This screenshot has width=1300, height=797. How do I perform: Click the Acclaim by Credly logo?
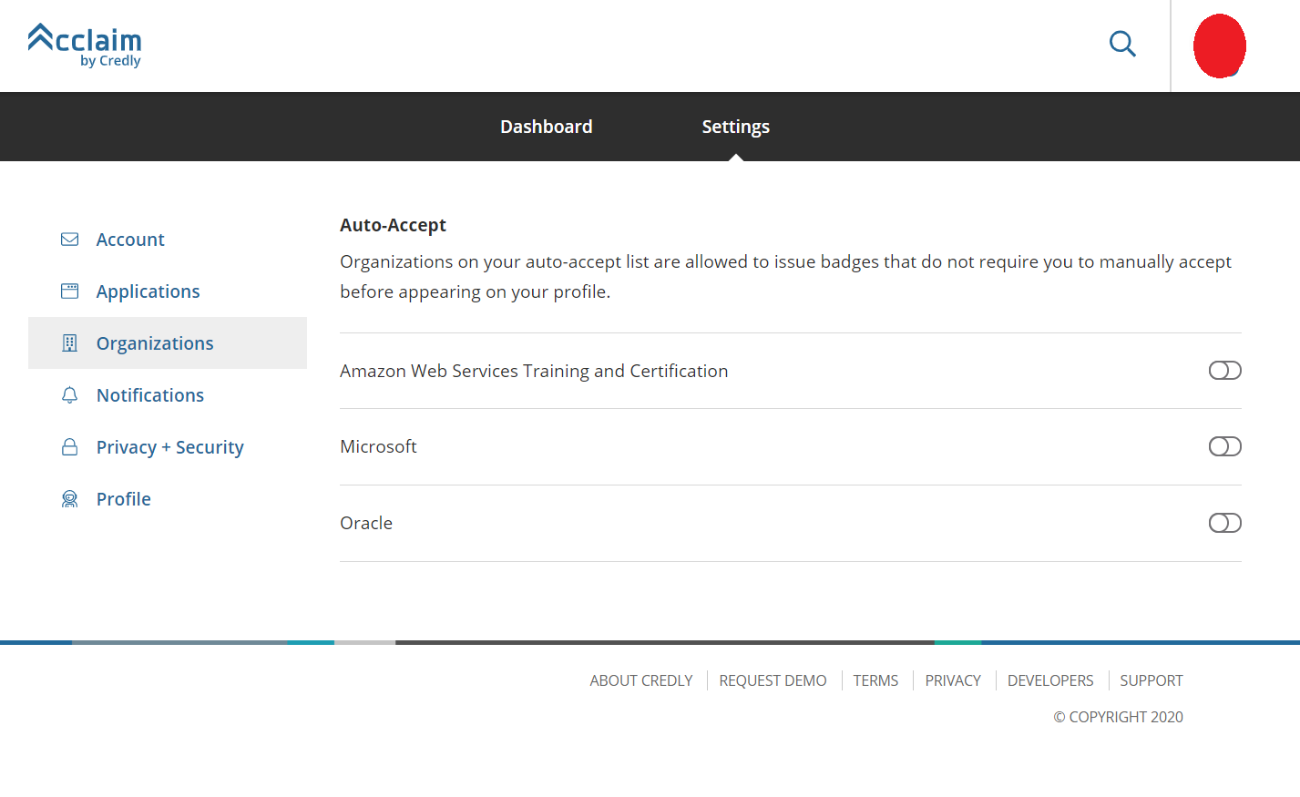pyautogui.click(x=84, y=45)
